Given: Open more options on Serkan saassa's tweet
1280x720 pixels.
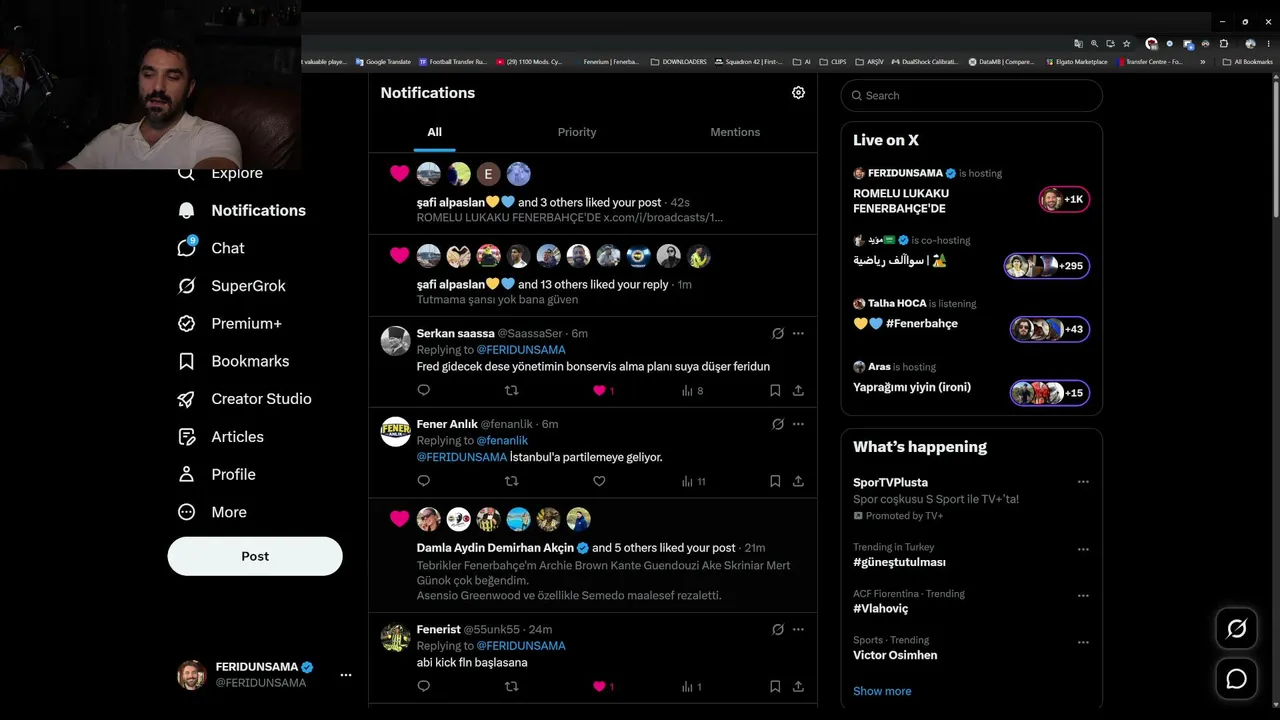Looking at the screenshot, I should tap(798, 333).
